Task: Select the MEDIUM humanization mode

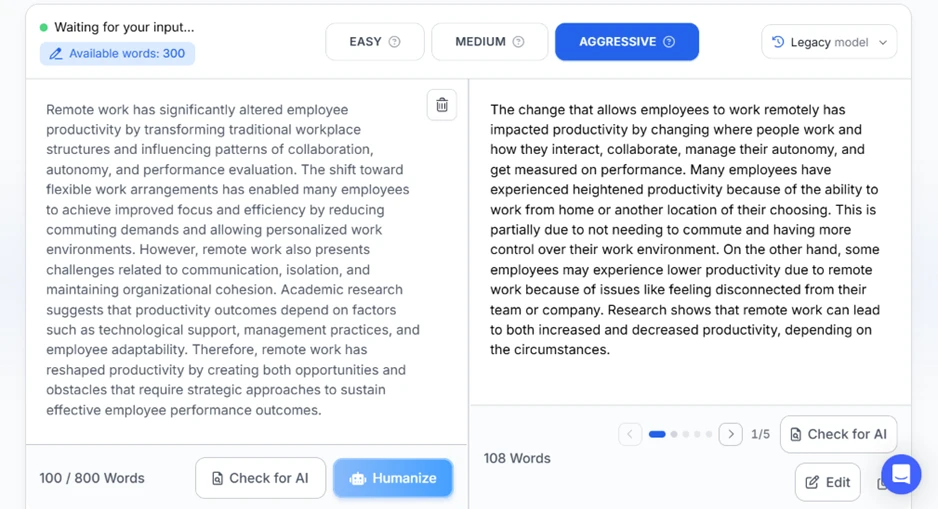Action: click(489, 42)
